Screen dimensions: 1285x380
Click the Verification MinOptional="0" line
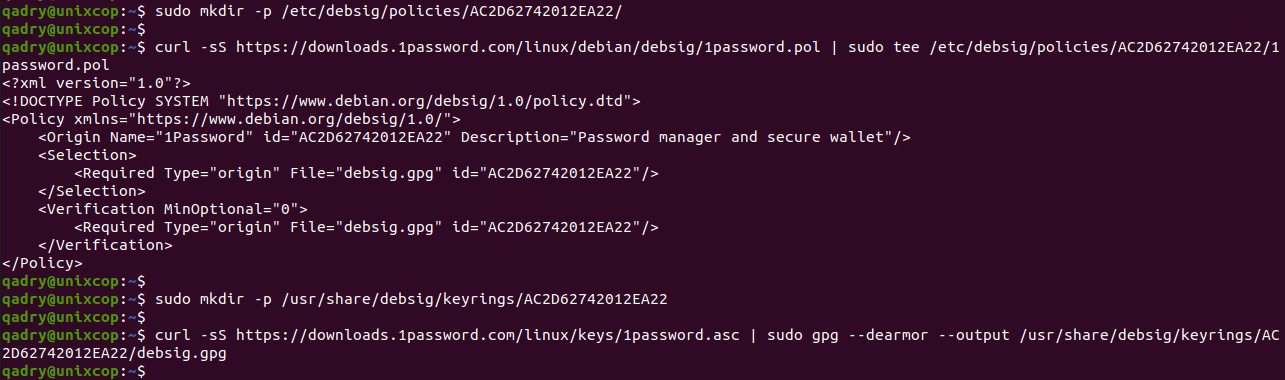coord(173,209)
